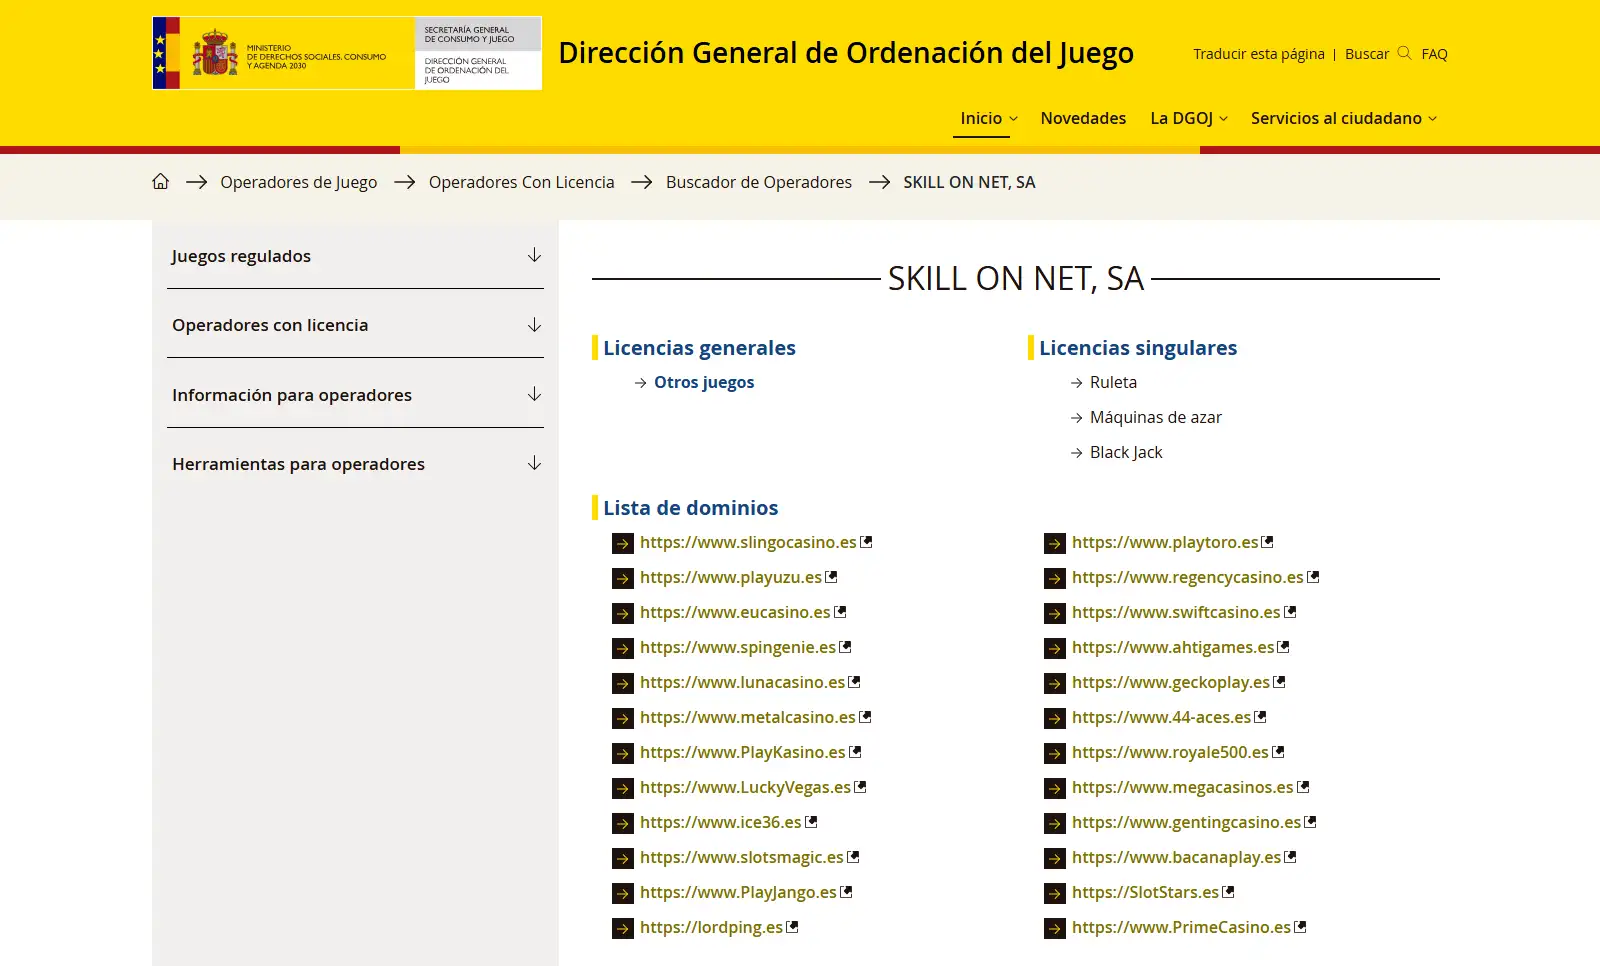Click external link icon after megacasinos.es
Image resolution: width=1600 pixels, height=966 pixels.
pyautogui.click(x=1303, y=786)
